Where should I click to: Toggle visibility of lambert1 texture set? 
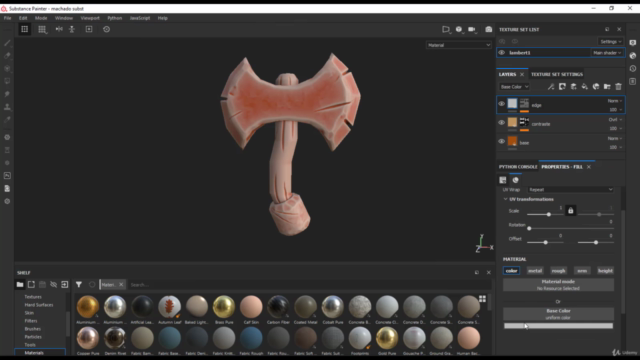pyautogui.click(x=502, y=53)
